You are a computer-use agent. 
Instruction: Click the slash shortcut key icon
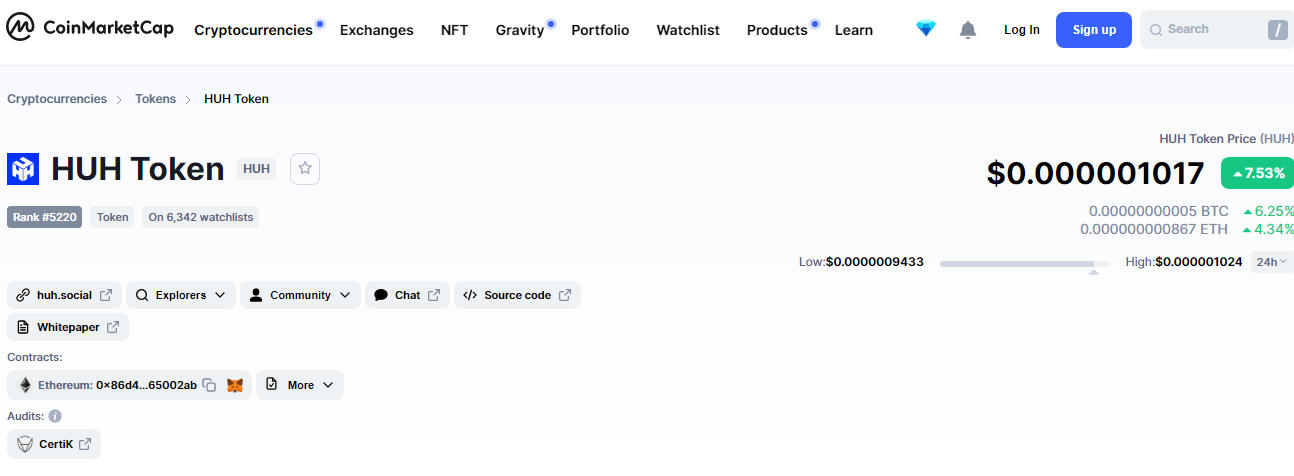(1278, 30)
